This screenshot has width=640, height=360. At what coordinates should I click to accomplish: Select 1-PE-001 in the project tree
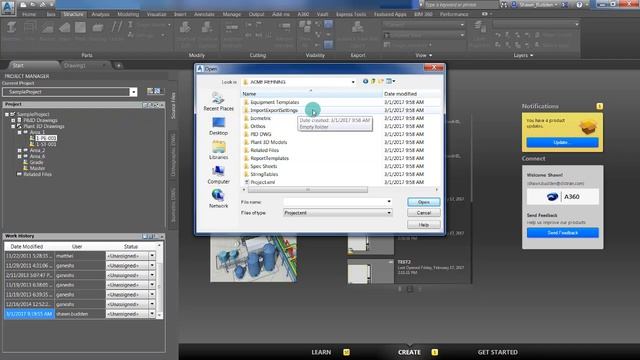tap(46, 138)
